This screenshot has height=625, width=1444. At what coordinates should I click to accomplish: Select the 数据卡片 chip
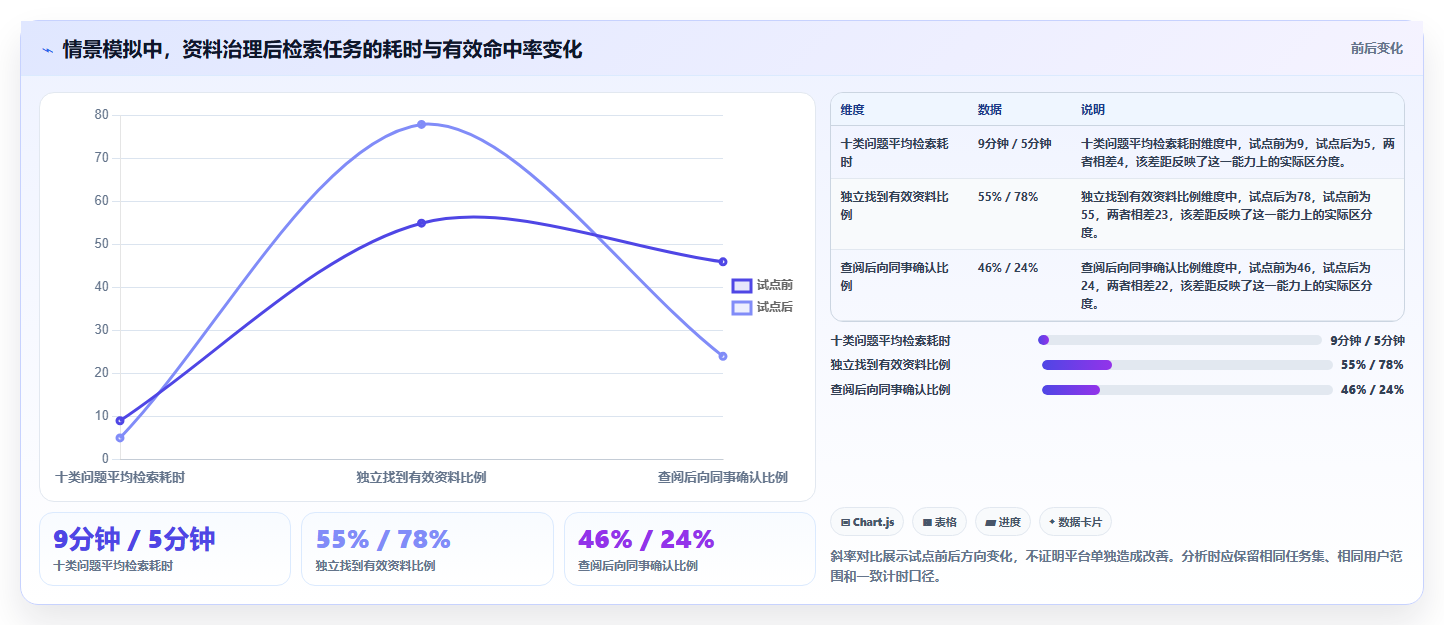[1075, 522]
